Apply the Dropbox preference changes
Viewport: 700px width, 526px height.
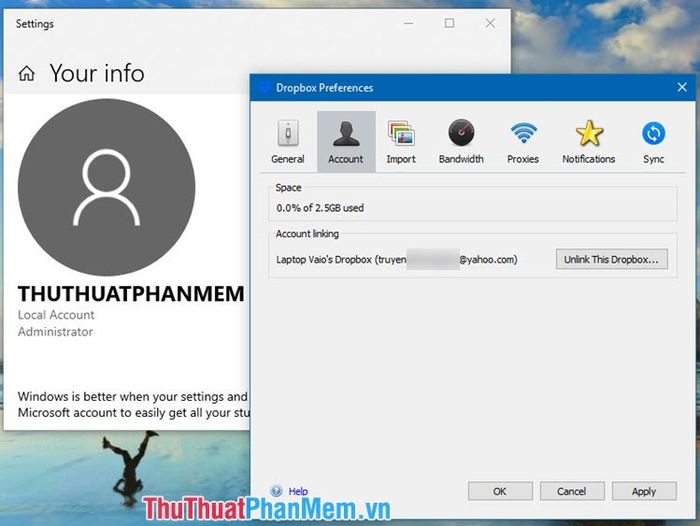pos(644,491)
